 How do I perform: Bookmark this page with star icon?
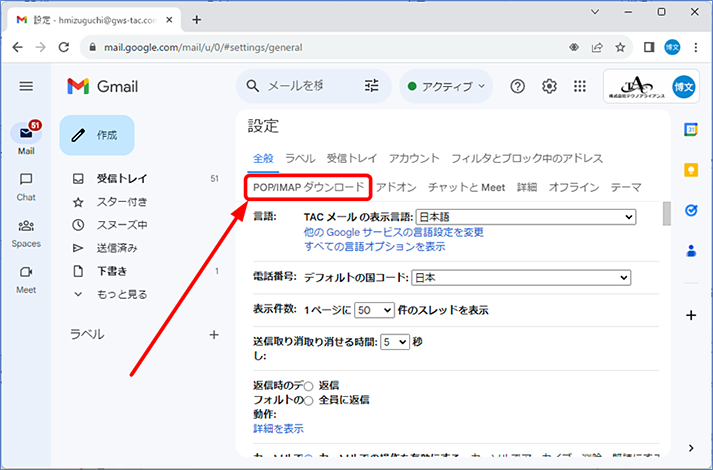tap(620, 47)
